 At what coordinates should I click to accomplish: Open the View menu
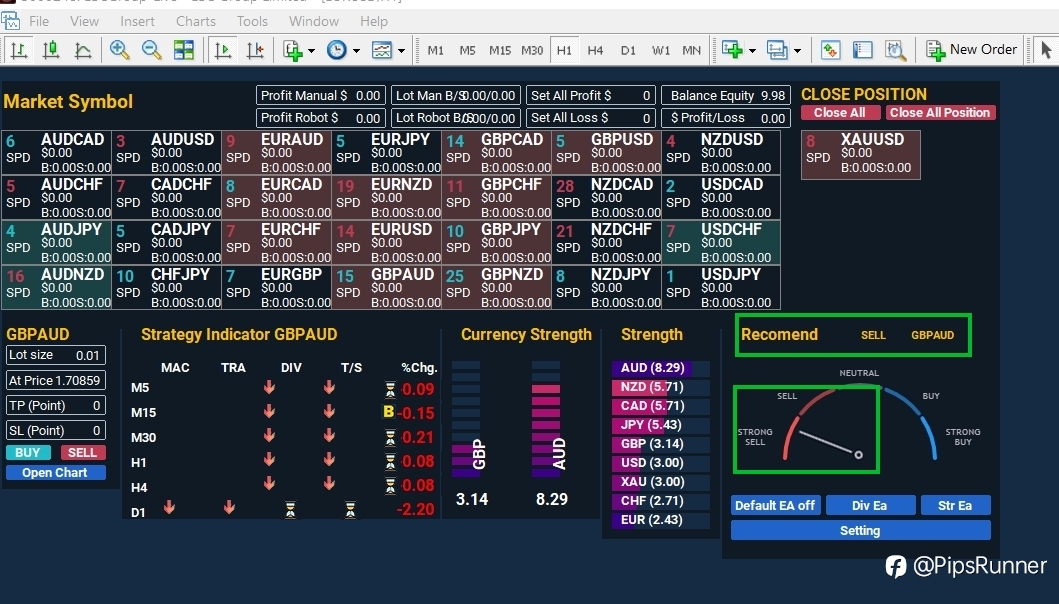(84, 22)
